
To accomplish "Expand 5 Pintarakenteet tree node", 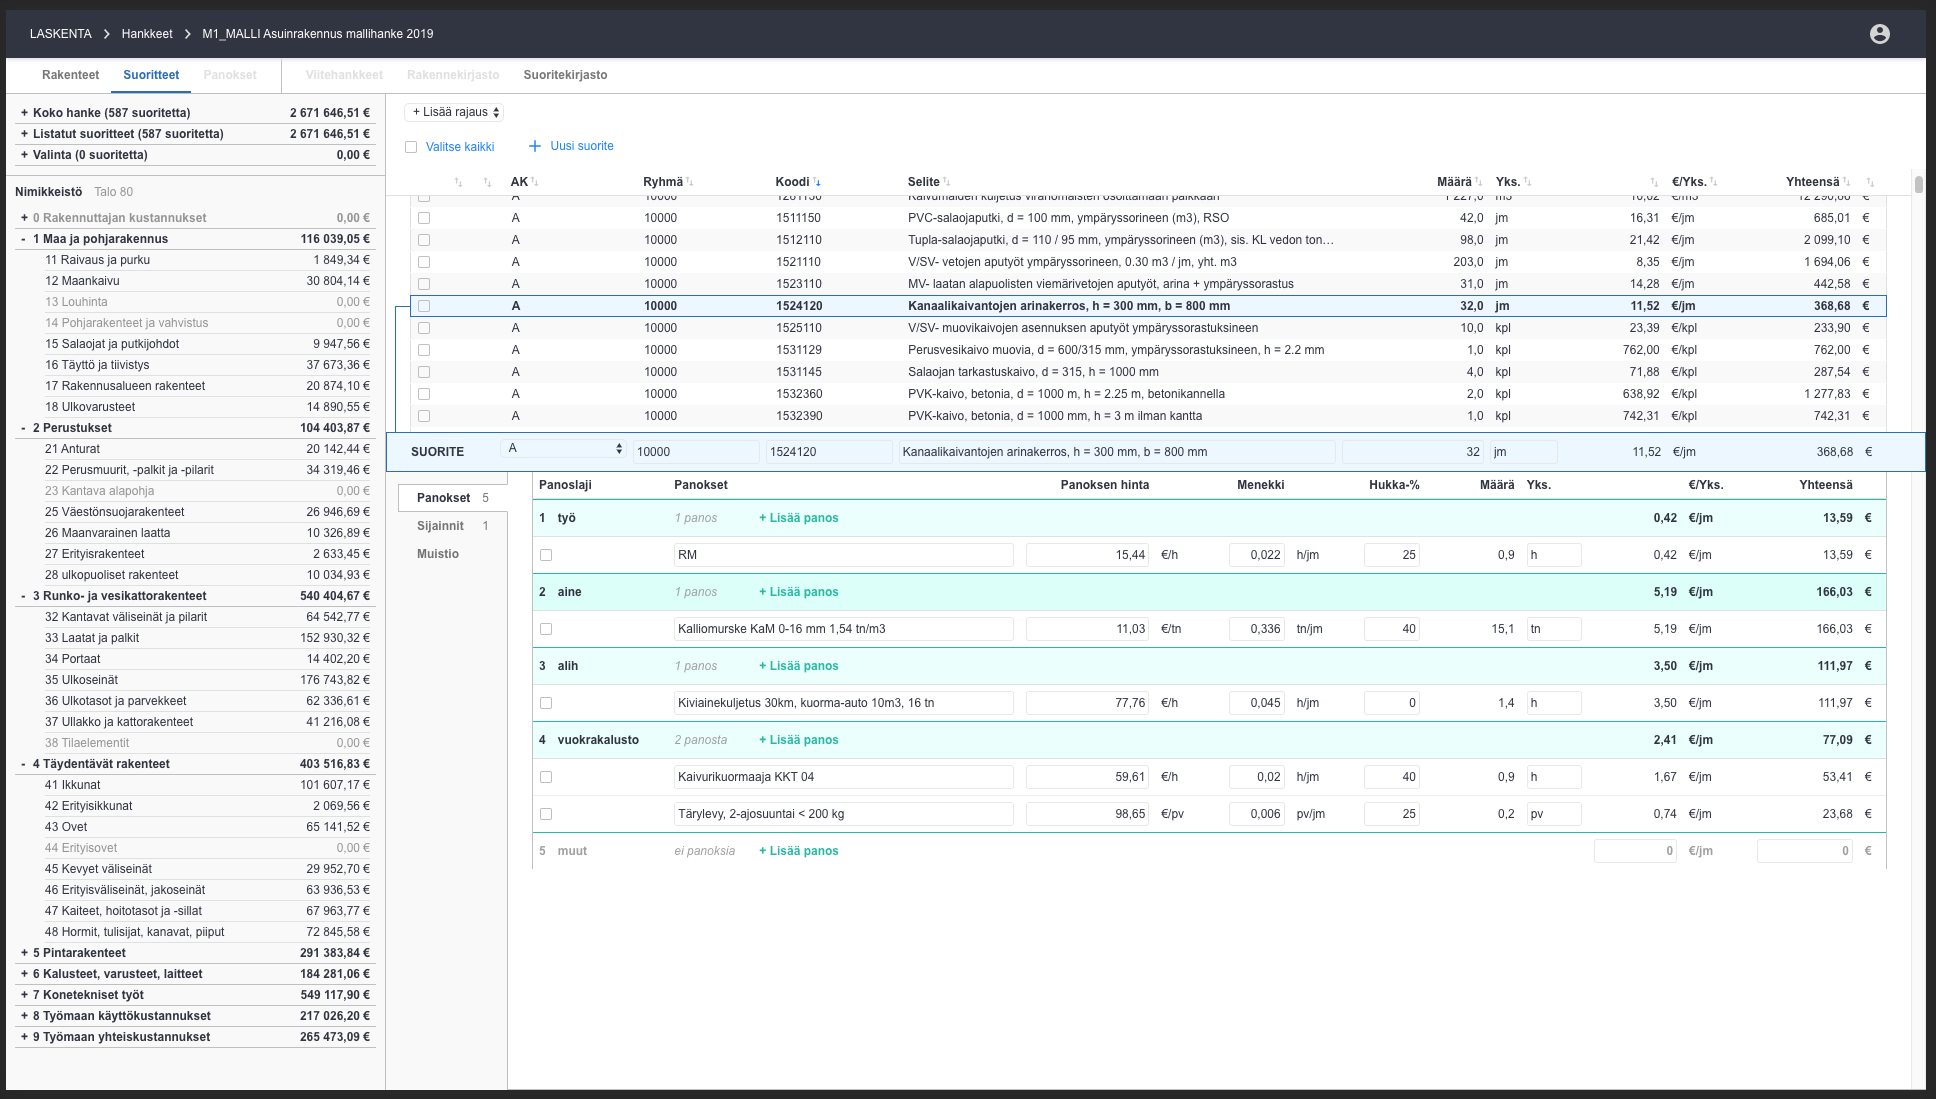I will 24,953.
